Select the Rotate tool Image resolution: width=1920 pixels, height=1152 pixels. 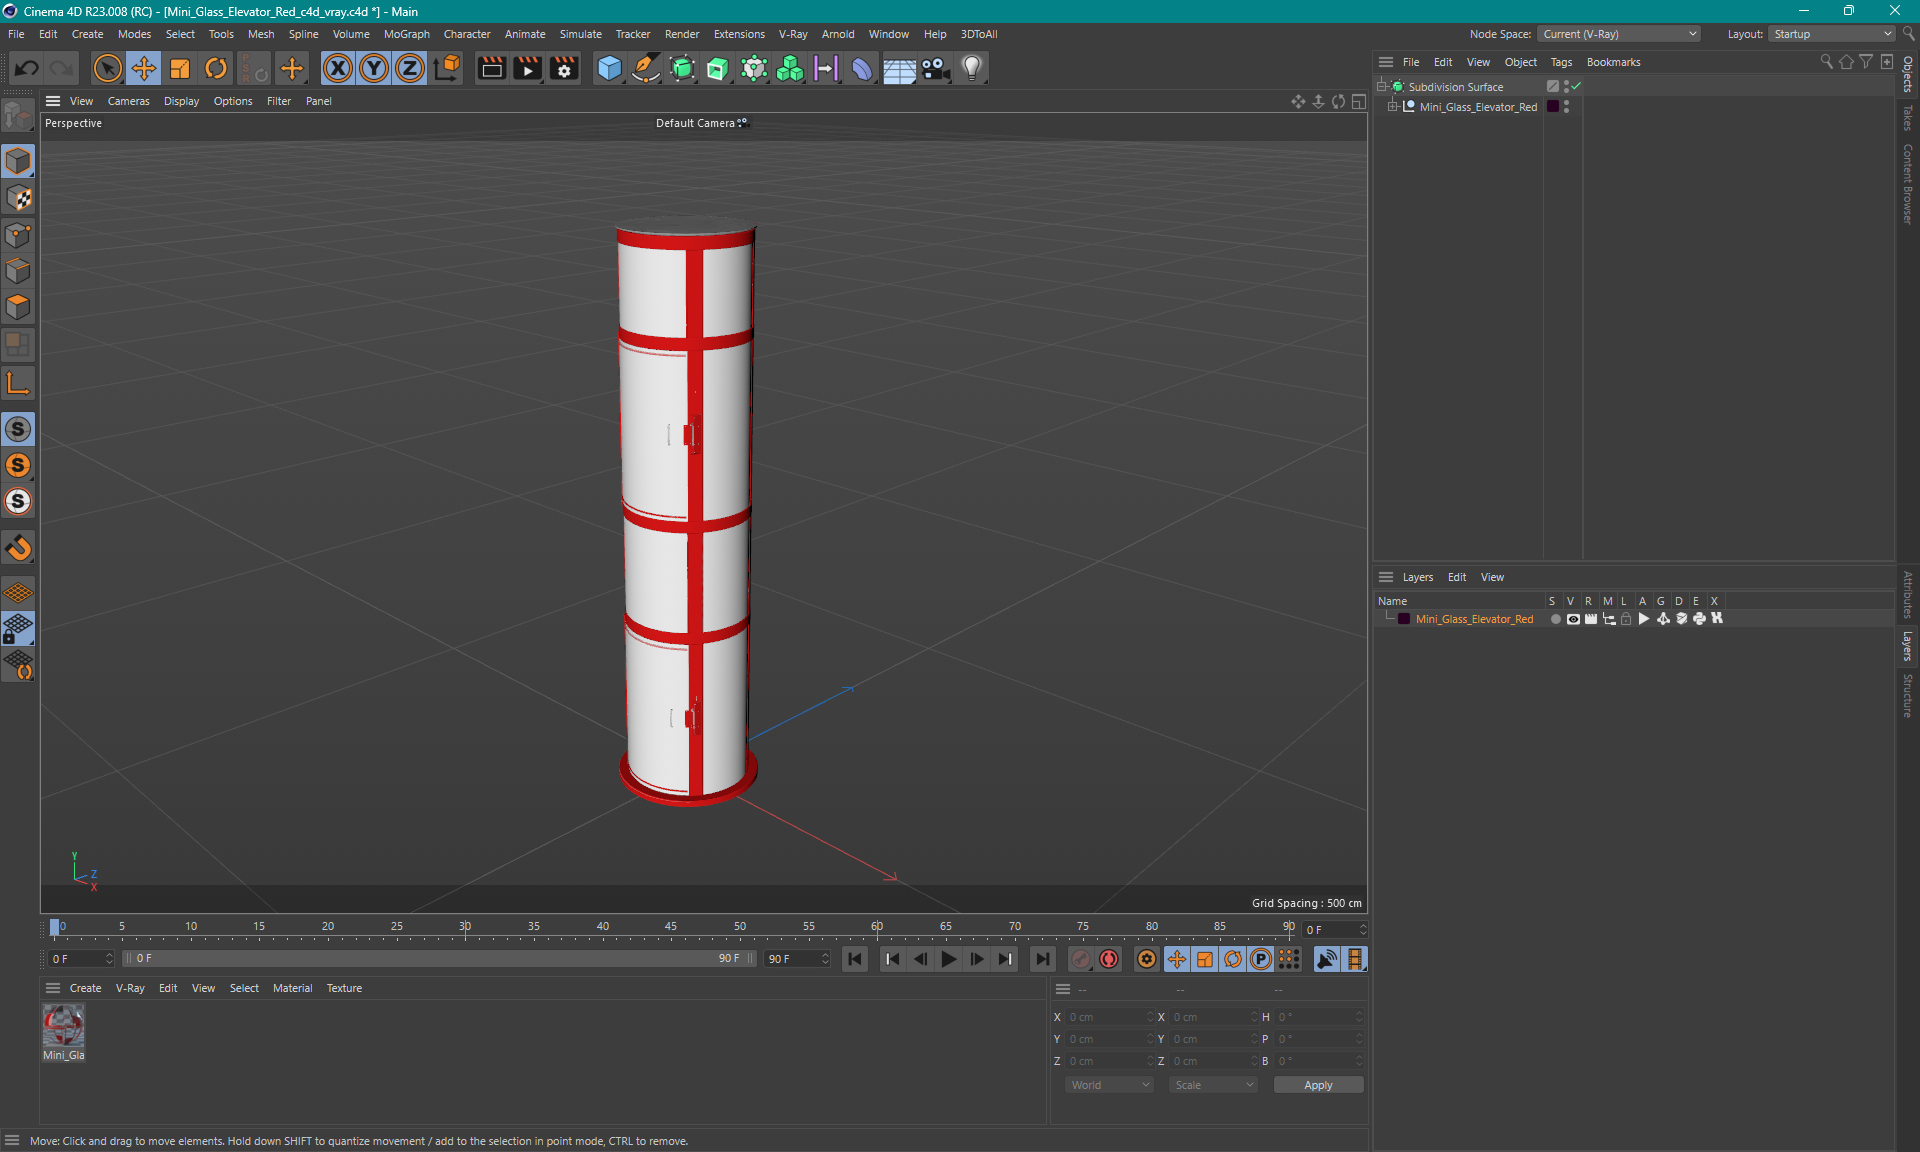(216, 68)
